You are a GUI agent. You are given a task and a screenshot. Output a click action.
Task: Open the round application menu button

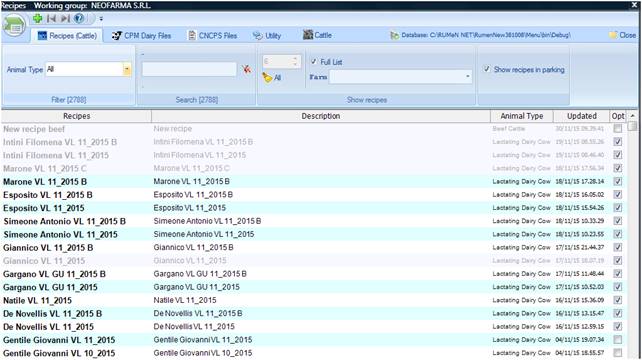pyautogui.click(x=14, y=26)
